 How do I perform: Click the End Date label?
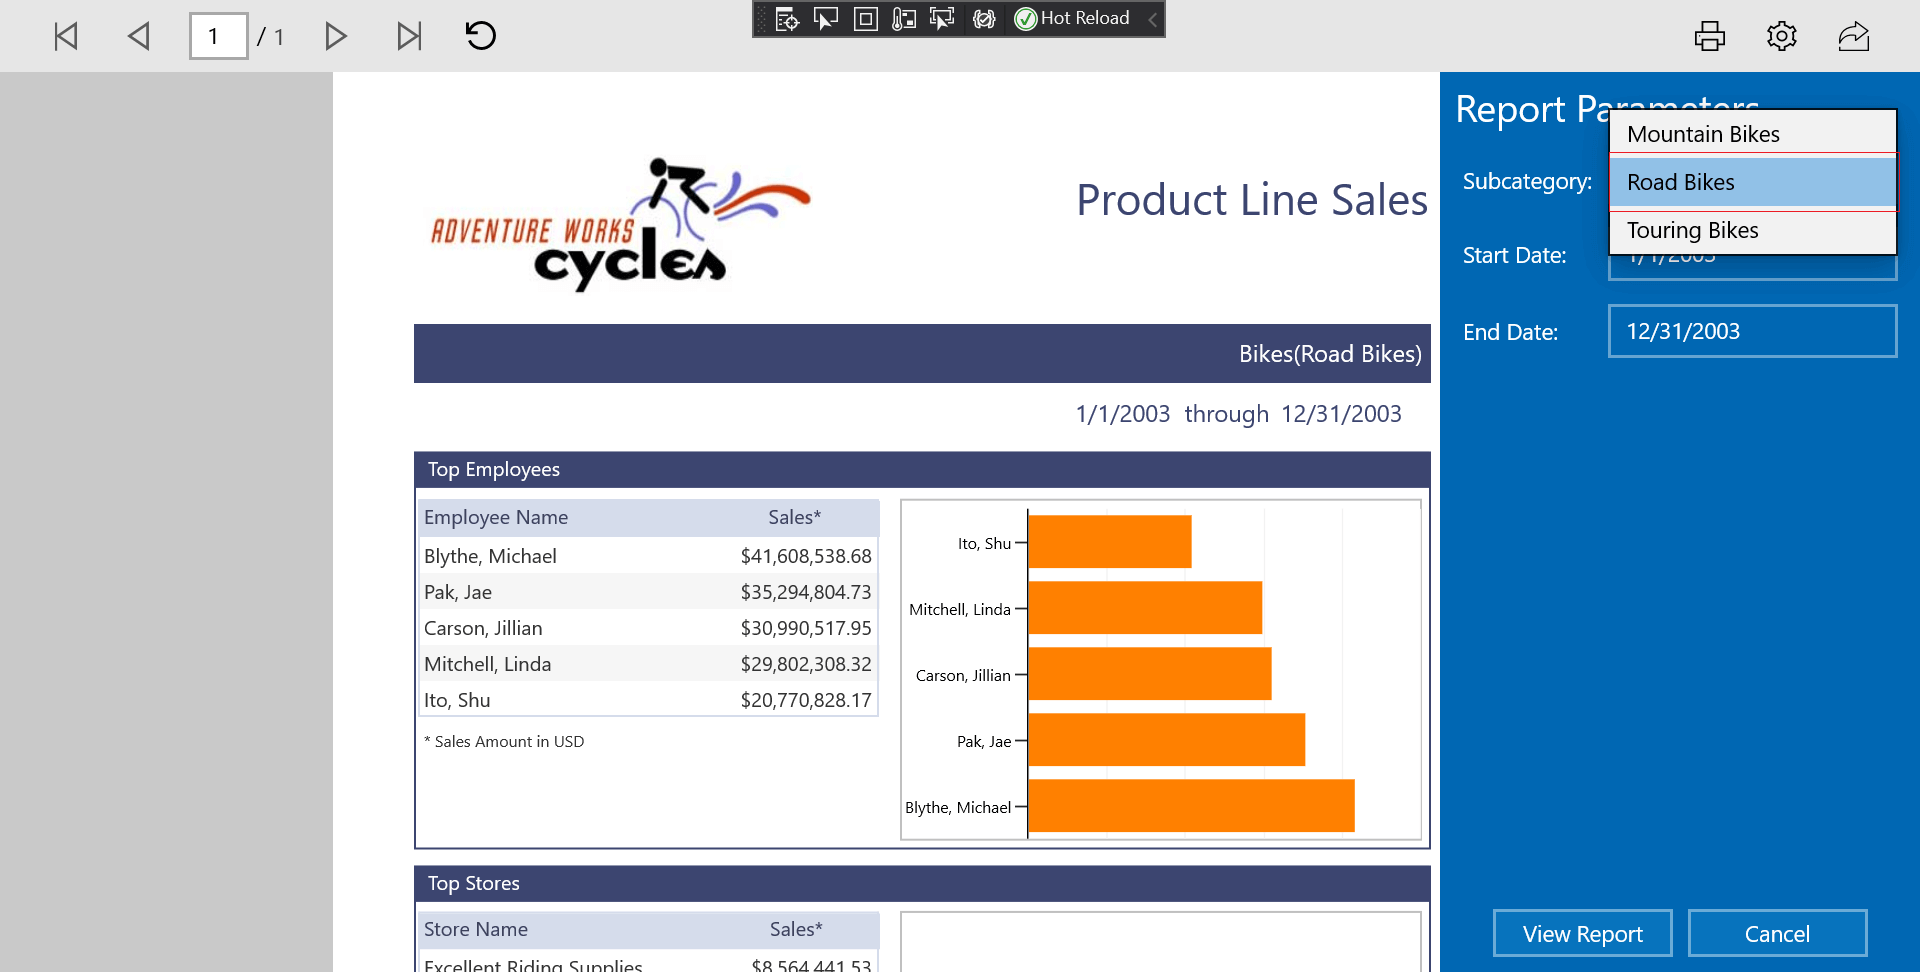pyautogui.click(x=1510, y=332)
